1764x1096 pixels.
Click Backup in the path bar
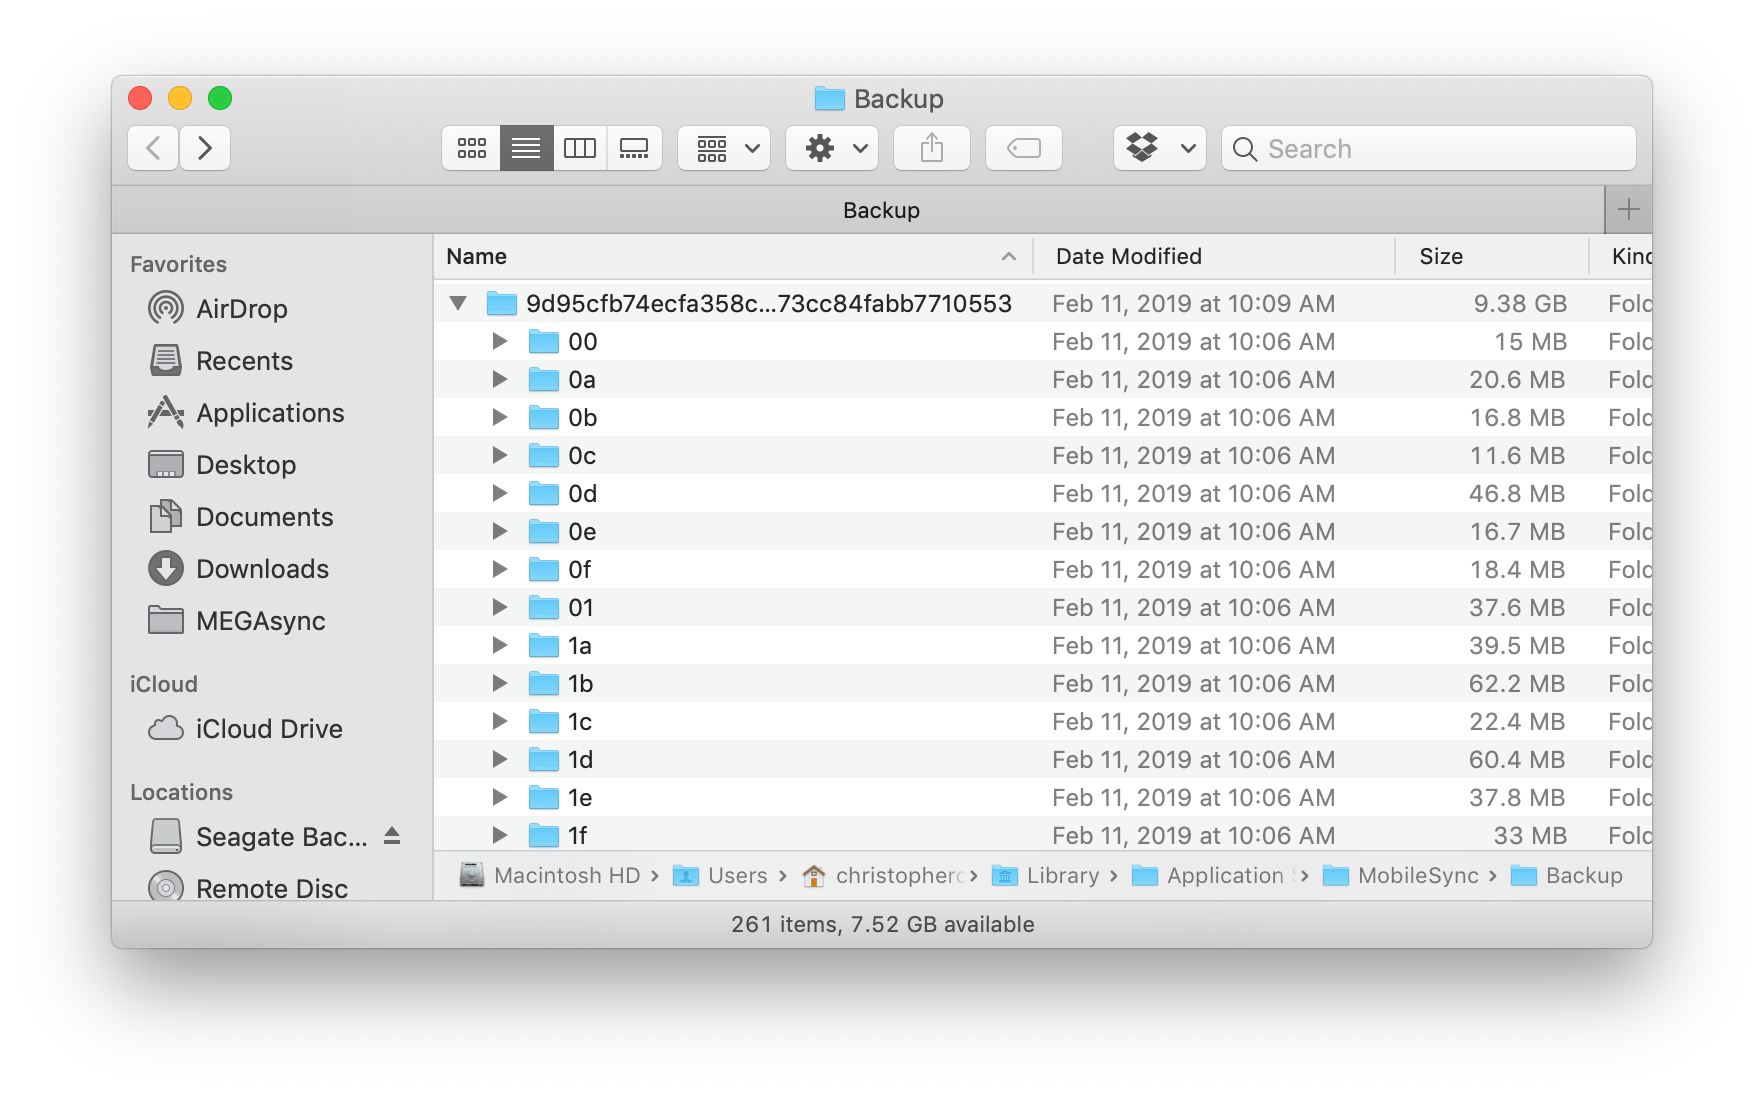1566,875
